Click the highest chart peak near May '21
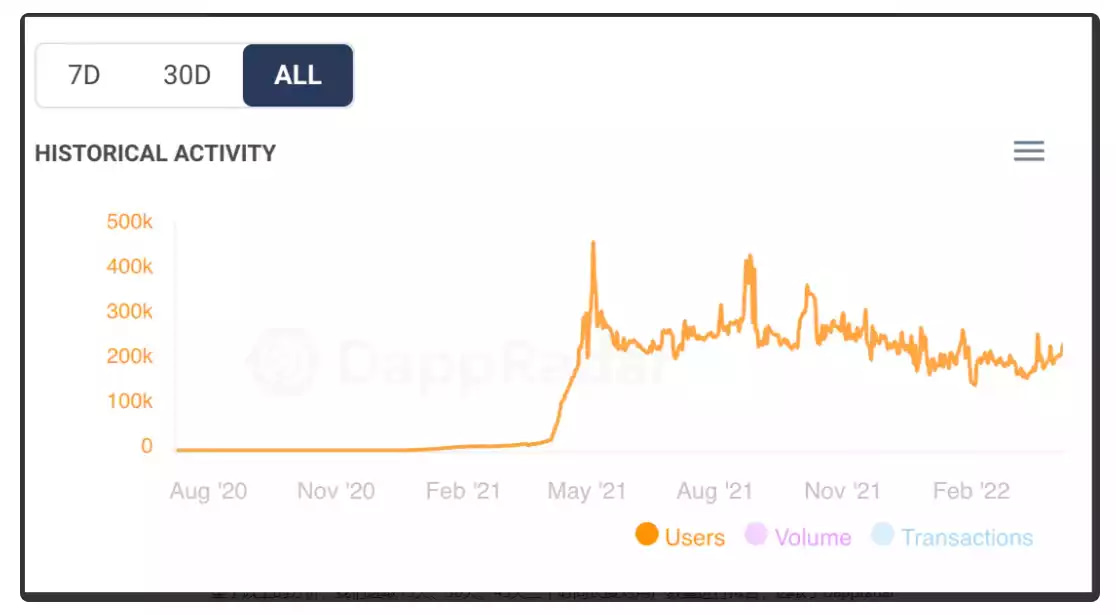Screen dimensions: 1116x615 593,243
